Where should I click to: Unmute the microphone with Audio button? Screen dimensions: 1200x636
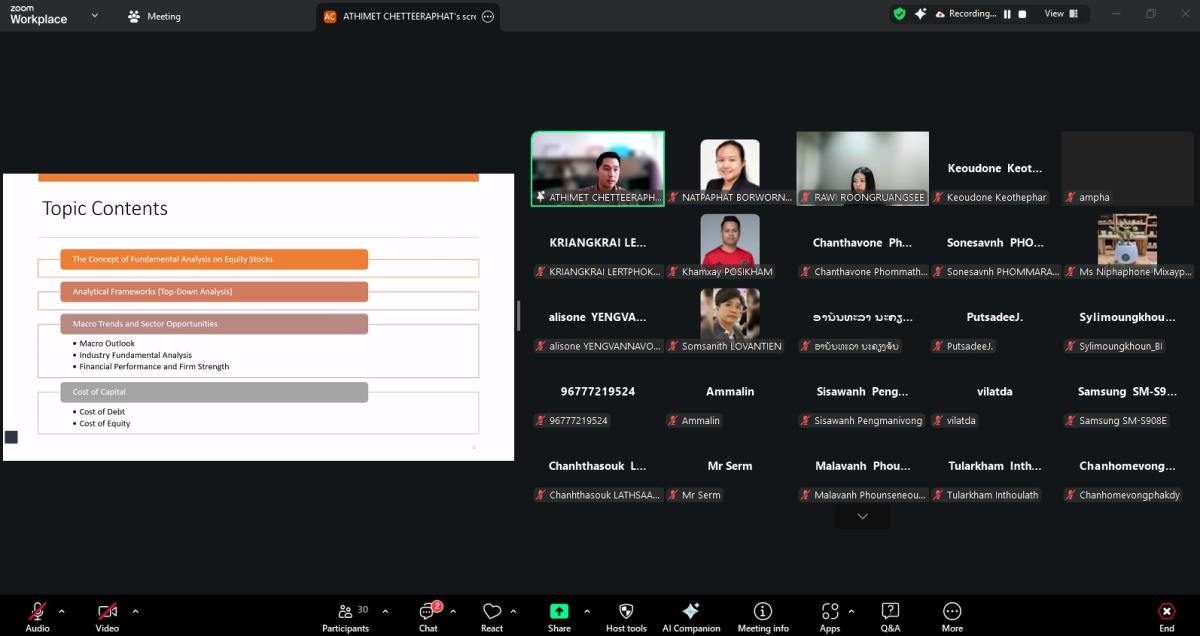coord(37,612)
